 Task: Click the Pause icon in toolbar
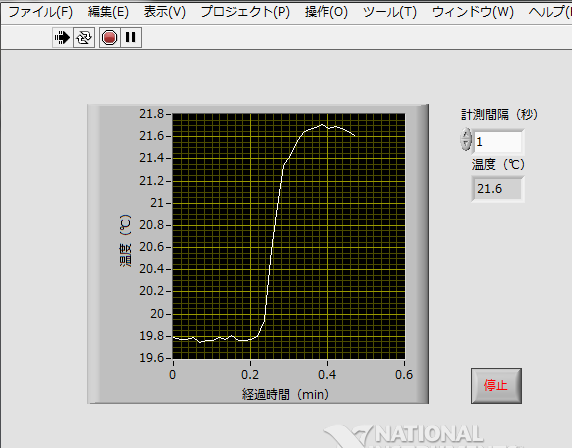tap(131, 37)
